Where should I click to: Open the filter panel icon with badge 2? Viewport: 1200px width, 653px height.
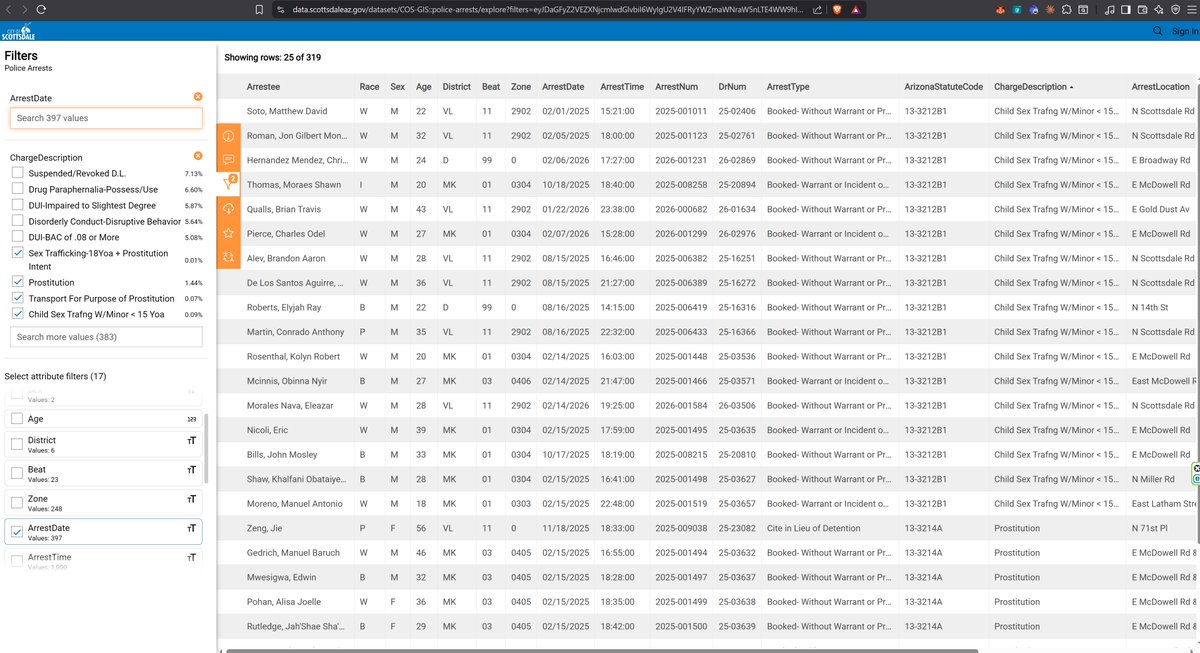coord(228,184)
